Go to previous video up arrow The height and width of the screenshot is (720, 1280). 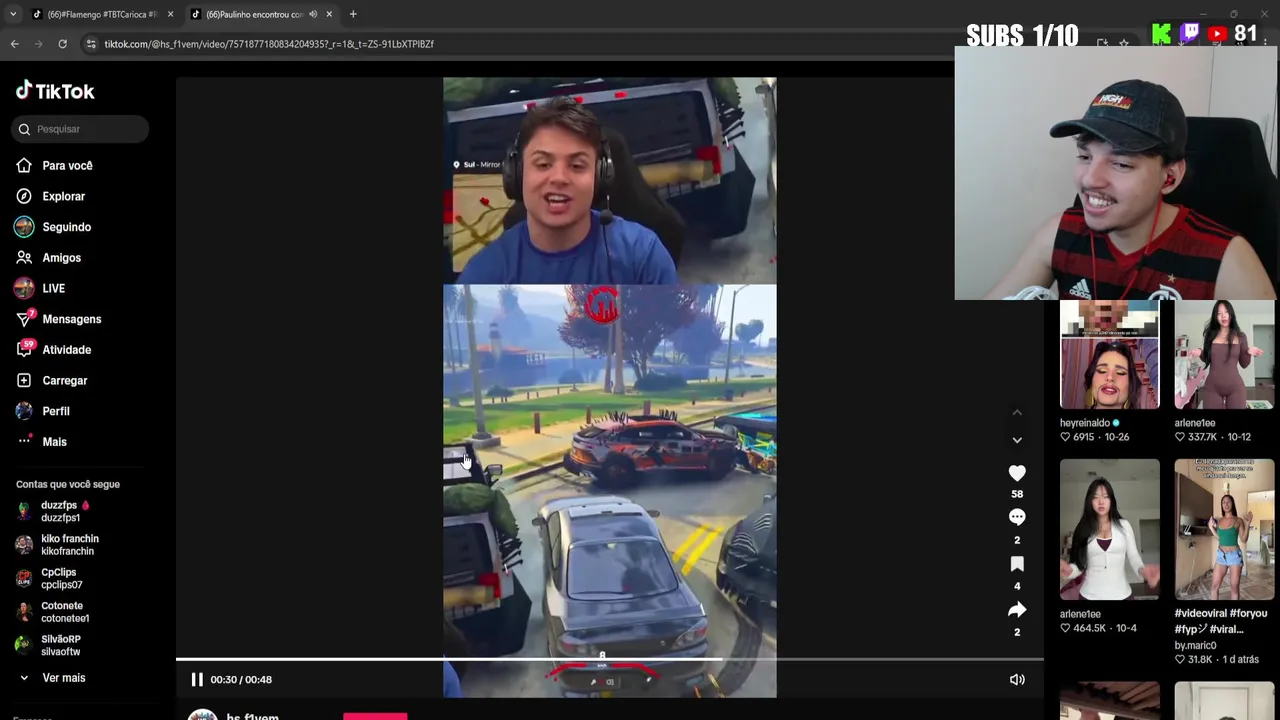click(1017, 412)
